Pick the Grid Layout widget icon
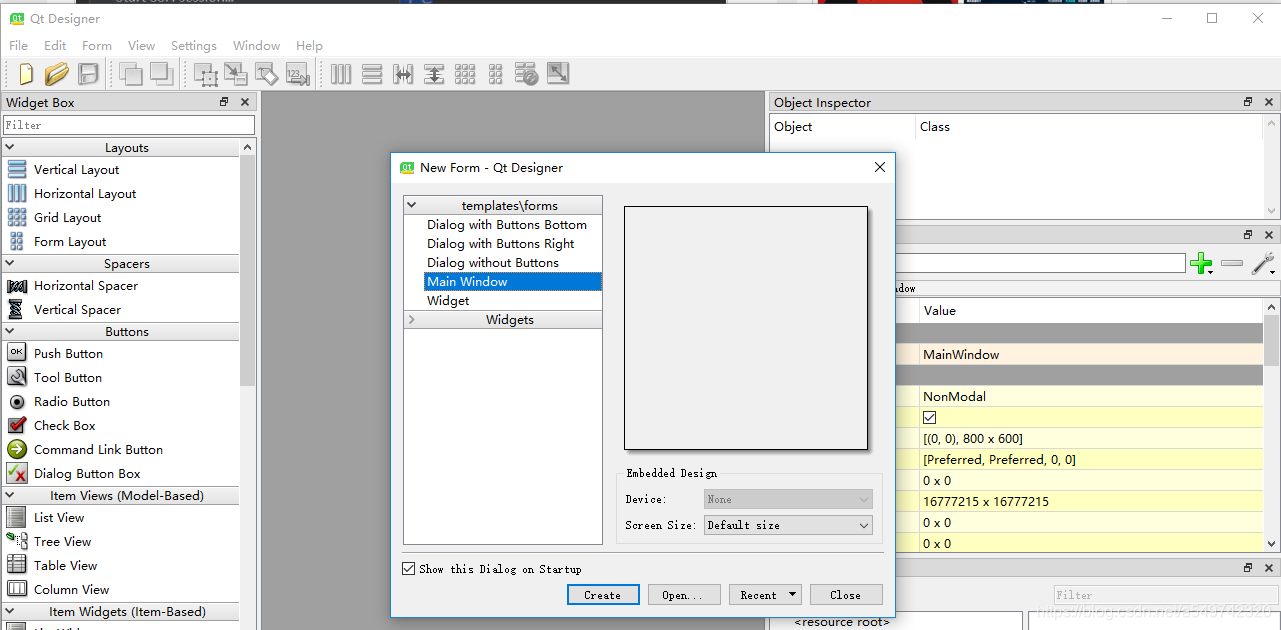 [17, 217]
